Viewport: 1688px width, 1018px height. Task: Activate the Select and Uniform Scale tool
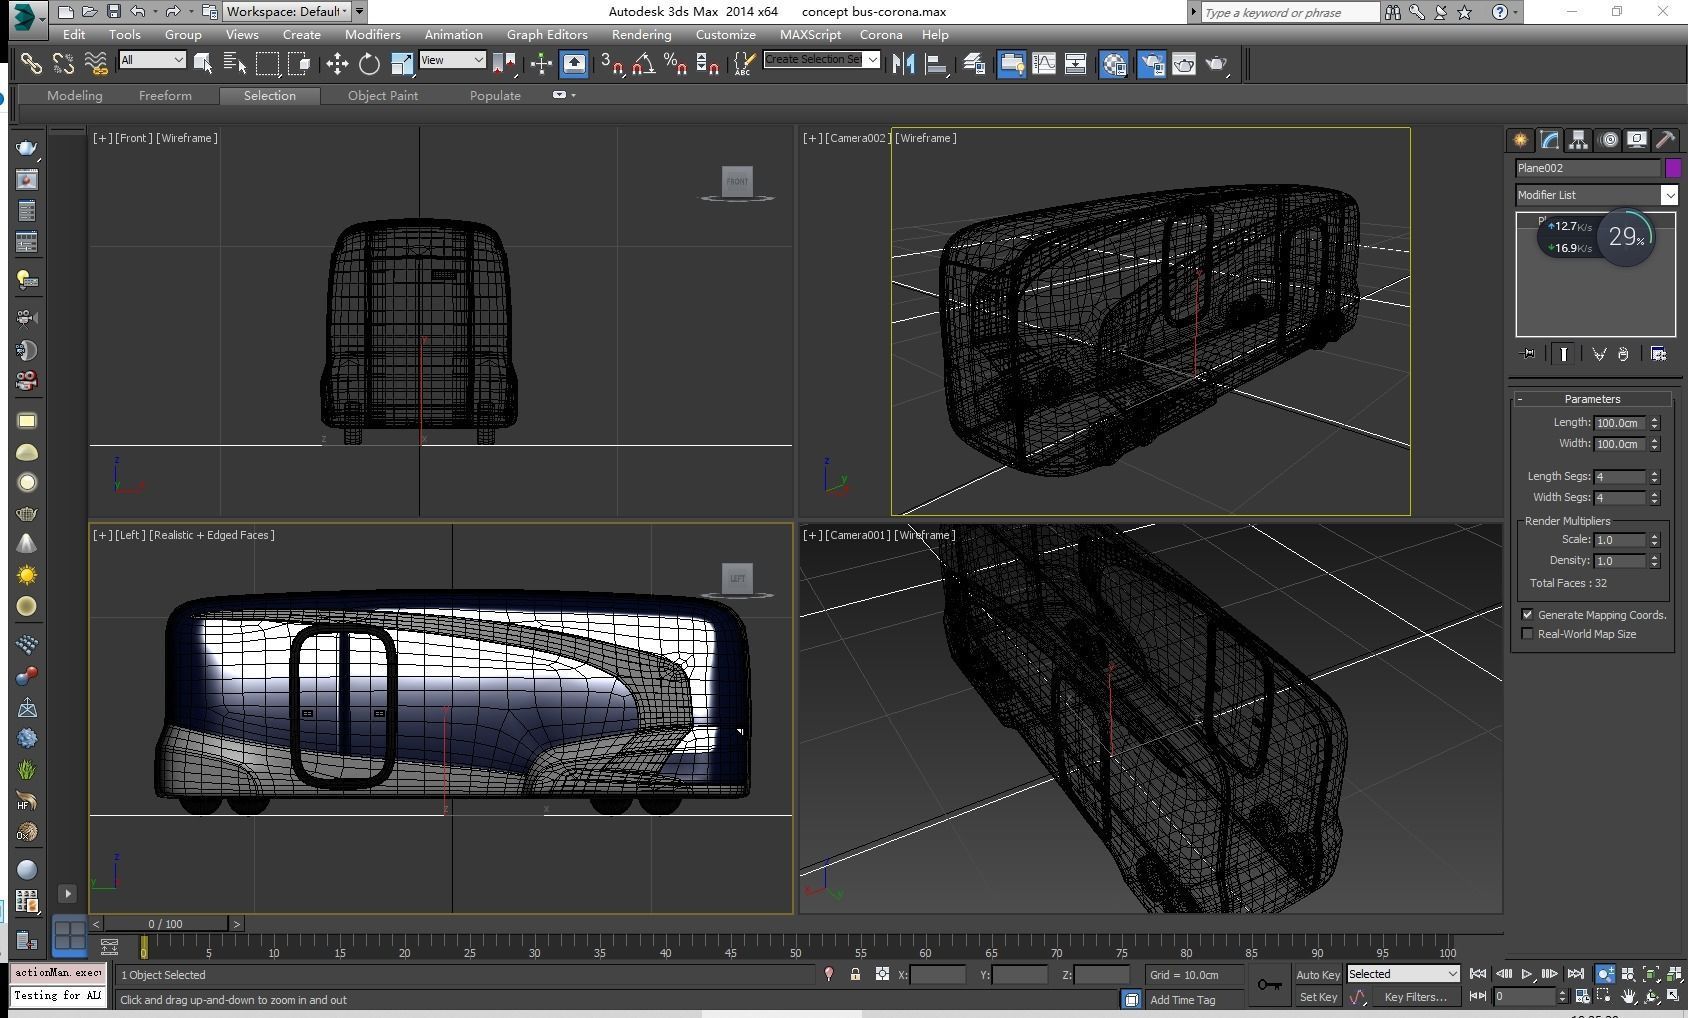(x=401, y=63)
